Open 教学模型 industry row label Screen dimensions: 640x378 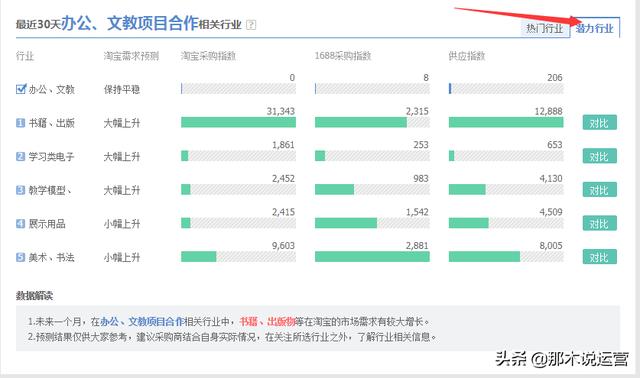[x=50, y=190]
